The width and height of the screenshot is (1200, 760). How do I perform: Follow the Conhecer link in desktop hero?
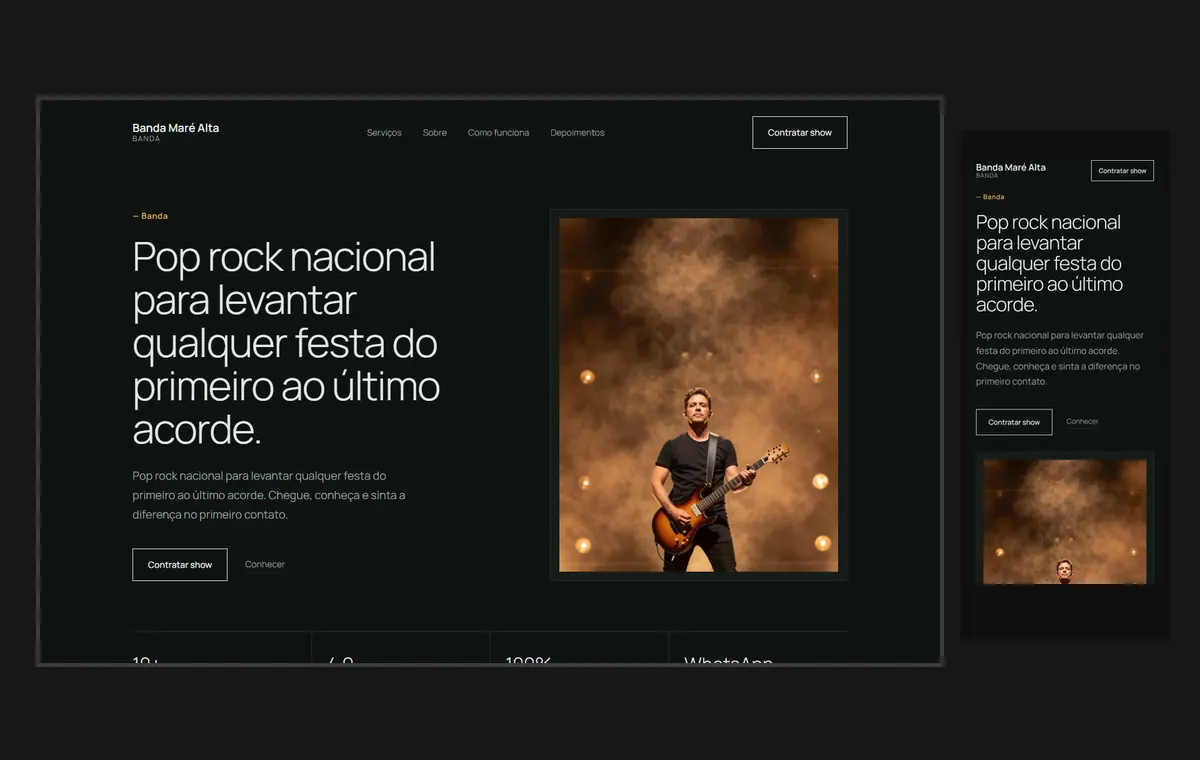[x=265, y=565]
